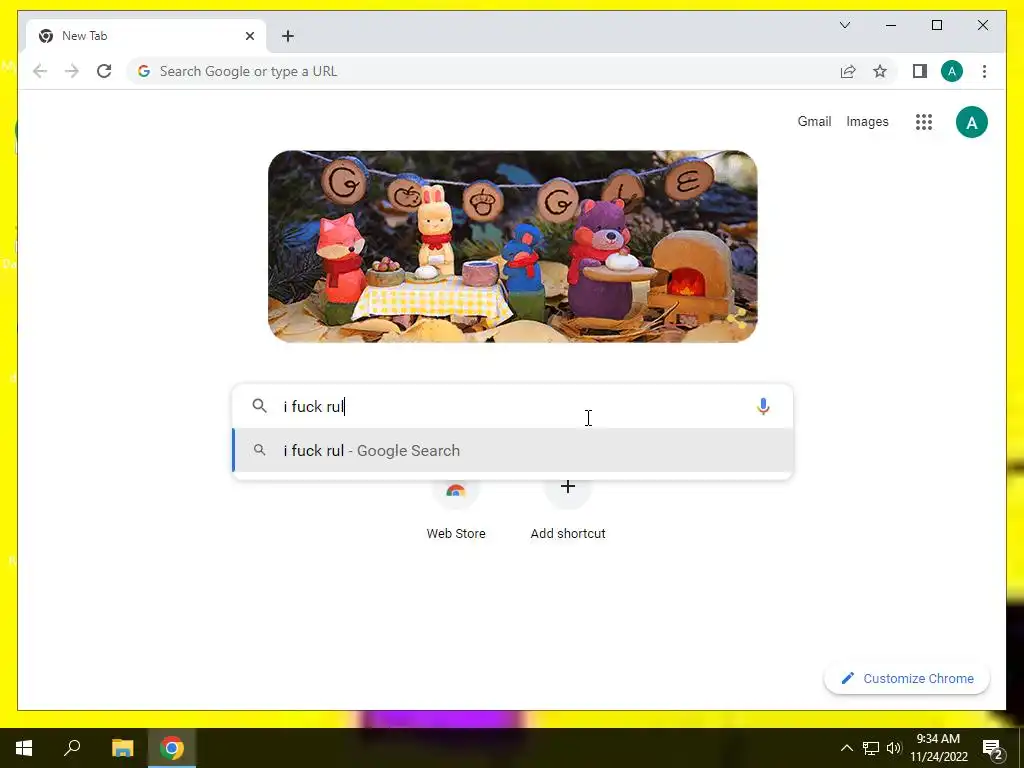Open network status tray icon
The width and height of the screenshot is (1024, 768).
pyautogui.click(x=871, y=748)
